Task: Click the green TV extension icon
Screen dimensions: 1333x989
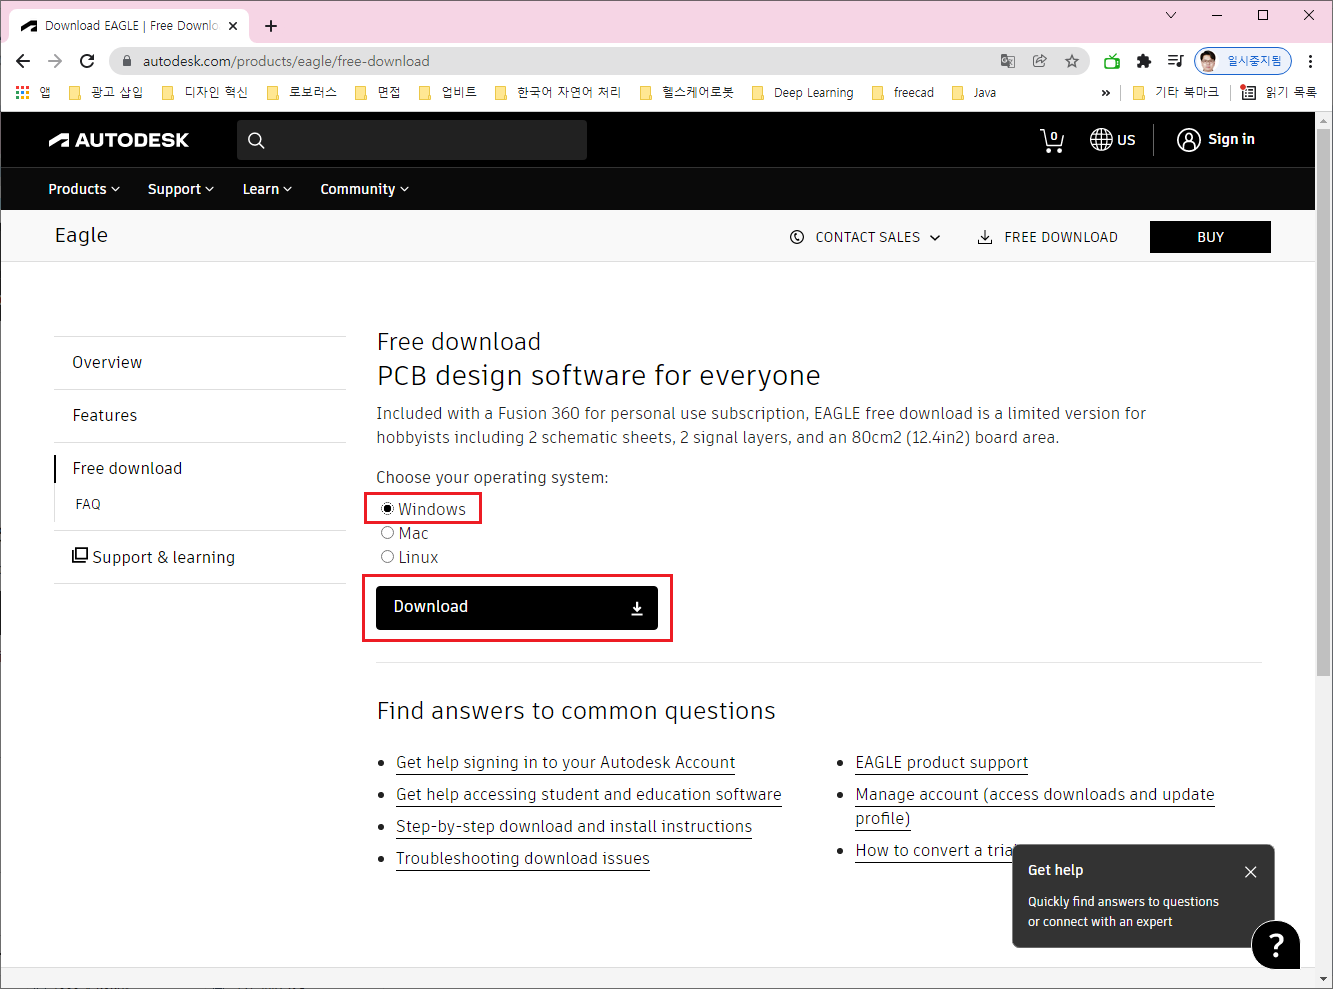Action: 1112,61
